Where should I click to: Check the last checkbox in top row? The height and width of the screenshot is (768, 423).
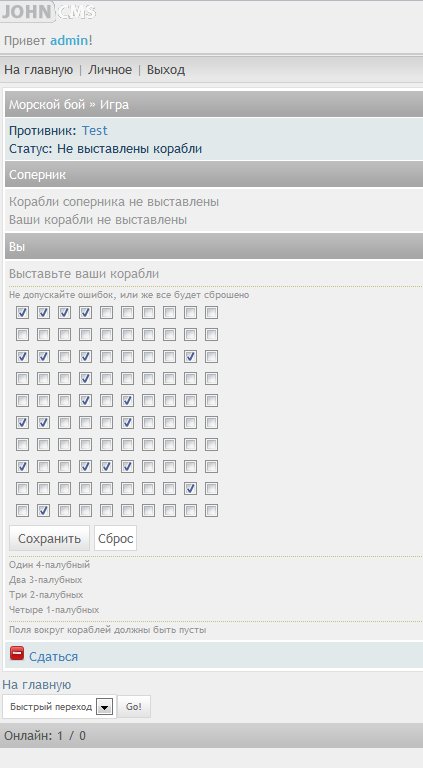pyautogui.click(x=212, y=312)
